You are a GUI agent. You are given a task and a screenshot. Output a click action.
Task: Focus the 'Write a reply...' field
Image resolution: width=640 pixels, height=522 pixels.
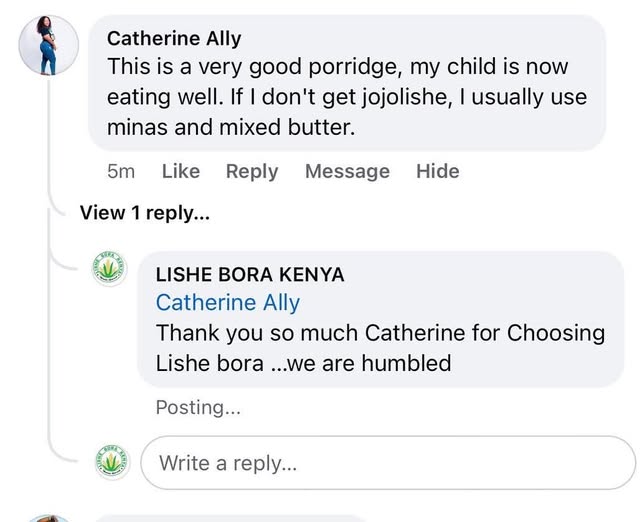coord(388,463)
